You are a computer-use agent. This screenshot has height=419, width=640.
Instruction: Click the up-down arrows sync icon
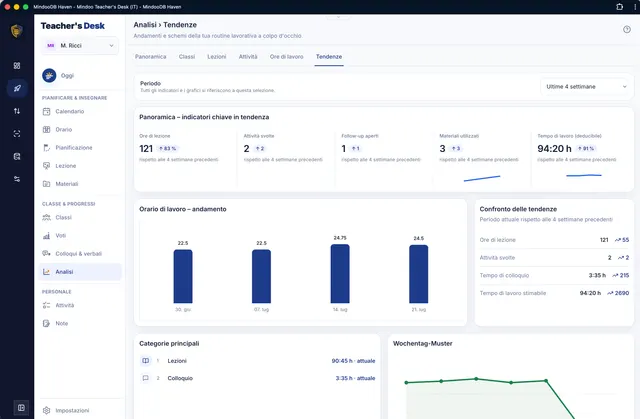[17, 111]
